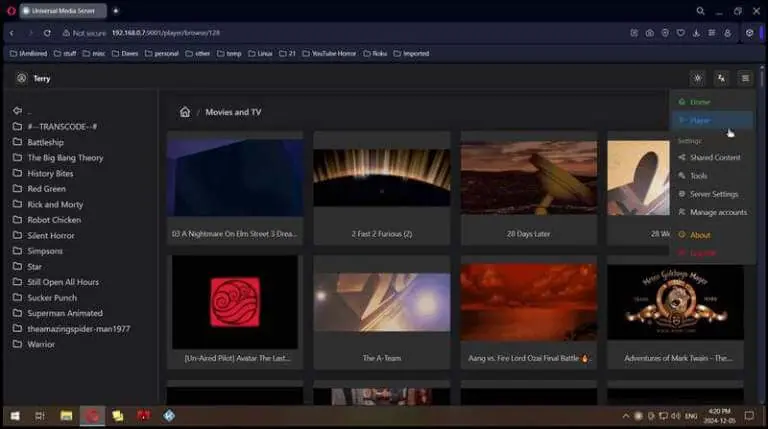Image resolution: width=768 pixels, height=429 pixels.
Task: Open the theamazingspider-man1977 folder
Action: [x=78, y=329]
